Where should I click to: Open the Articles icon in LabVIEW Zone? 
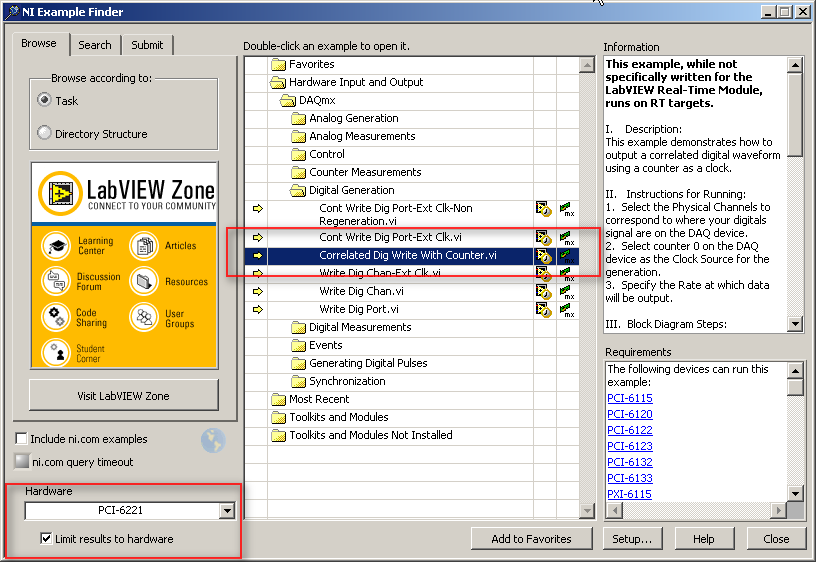pyautogui.click(x=144, y=246)
